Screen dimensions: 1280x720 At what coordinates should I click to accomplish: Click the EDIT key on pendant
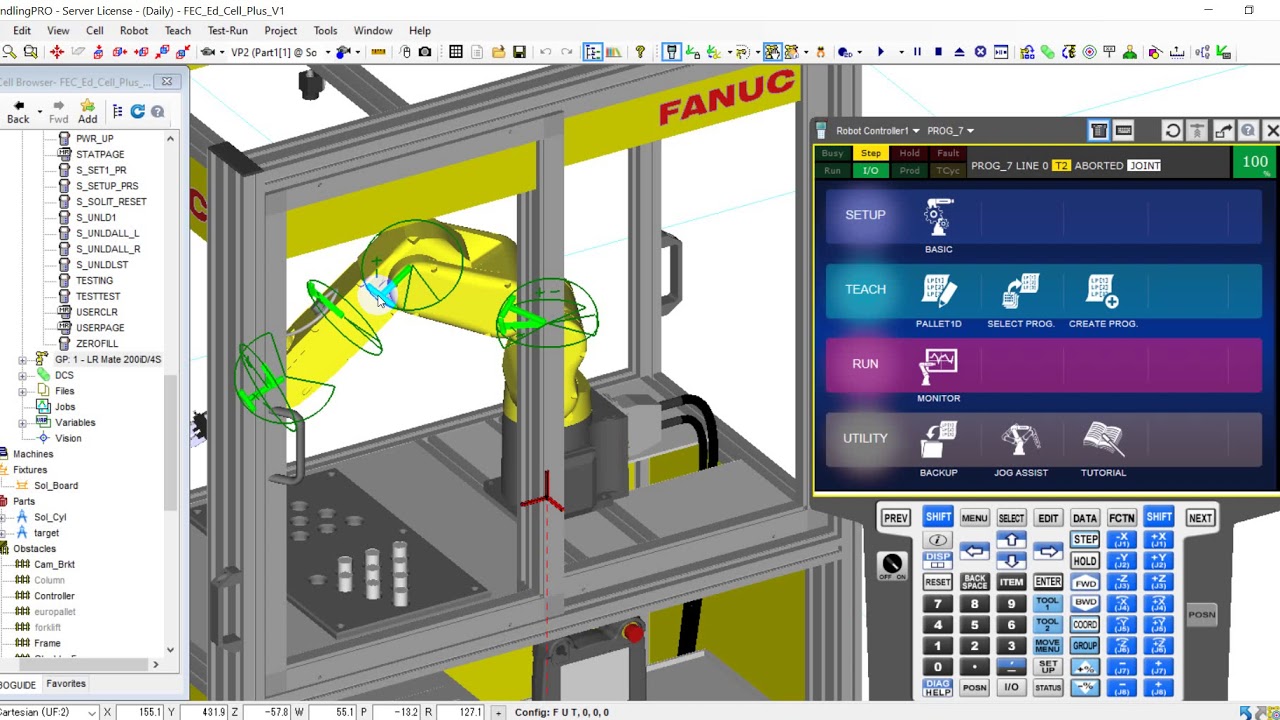pyautogui.click(x=1048, y=518)
